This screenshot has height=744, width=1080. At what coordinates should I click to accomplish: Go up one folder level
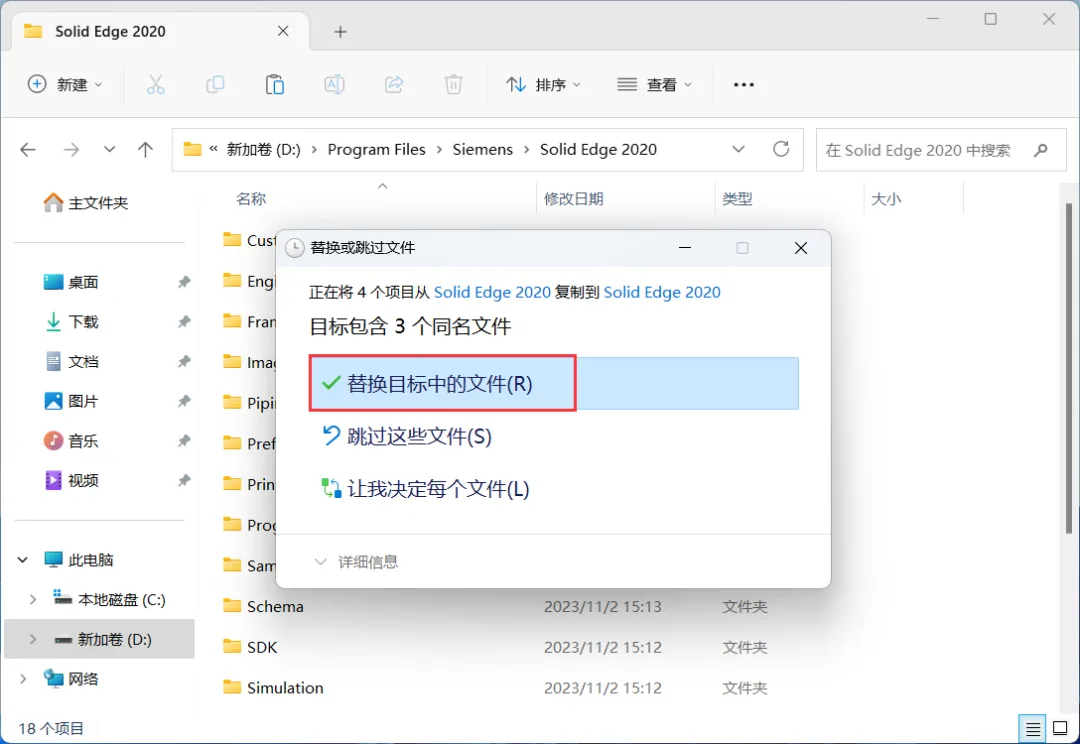click(145, 149)
